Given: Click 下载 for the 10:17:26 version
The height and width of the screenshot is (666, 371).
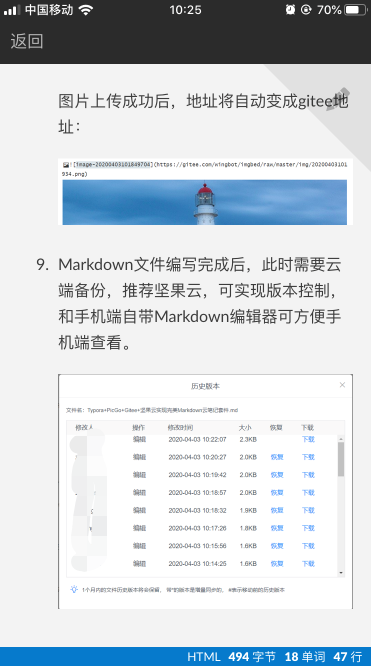Looking at the screenshot, I should pyautogui.click(x=308, y=528).
